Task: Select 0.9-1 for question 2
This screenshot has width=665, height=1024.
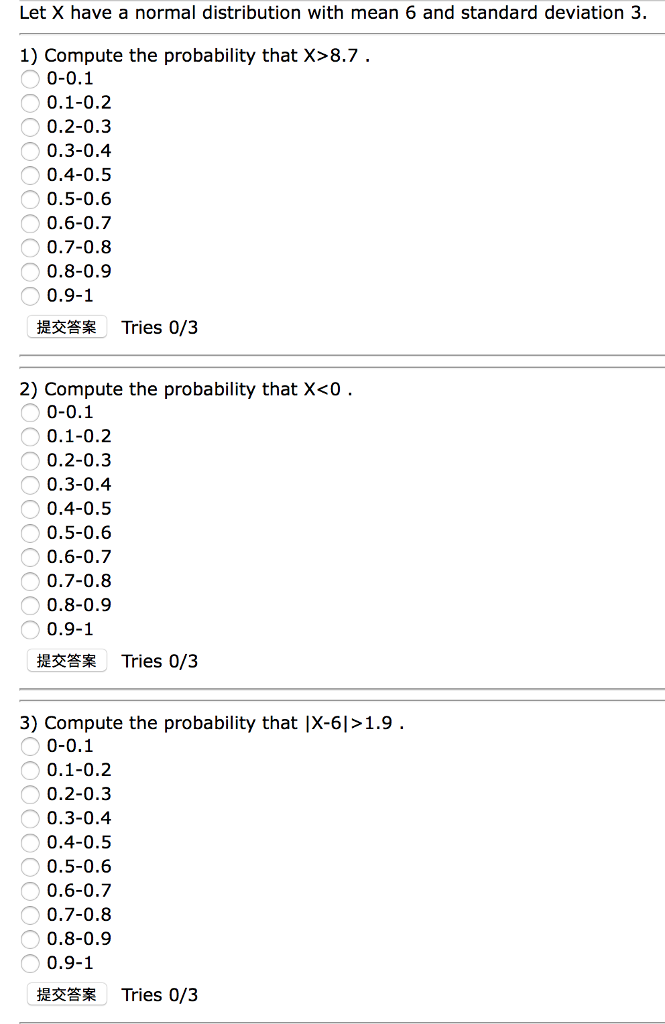Action: pyautogui.click(x=30, y=629)
